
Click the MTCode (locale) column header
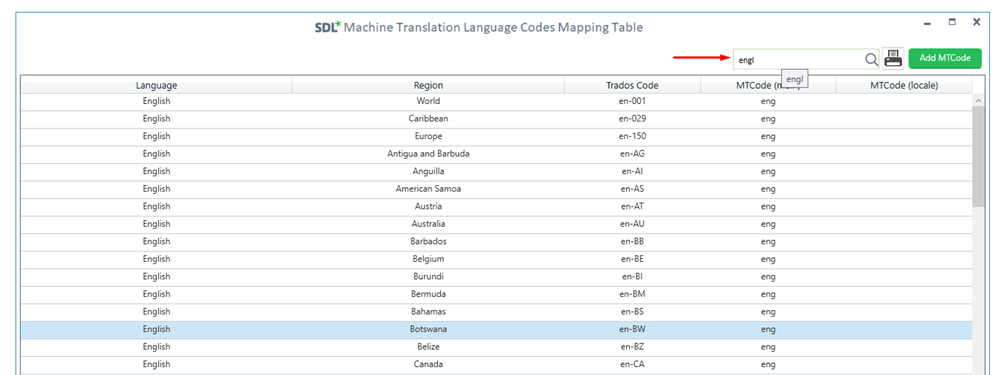pyautogui.click(x=904, y=85)
